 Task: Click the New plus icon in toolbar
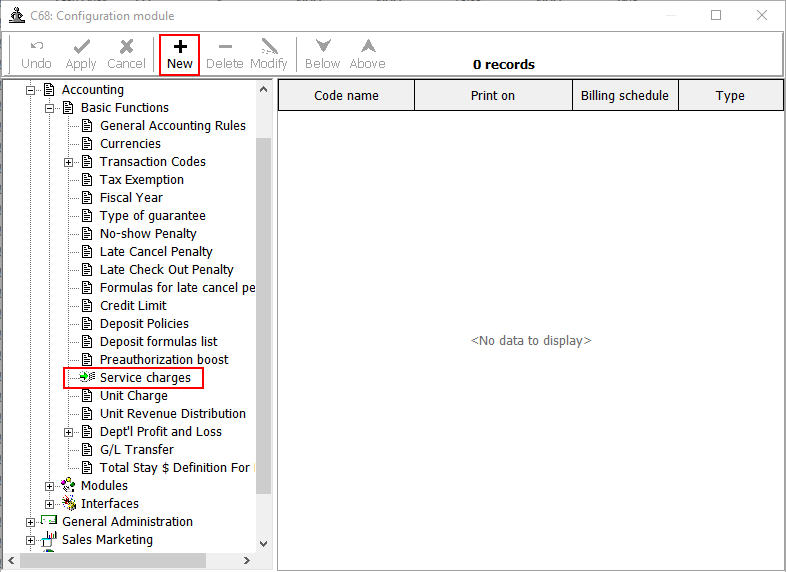point(180,46)
